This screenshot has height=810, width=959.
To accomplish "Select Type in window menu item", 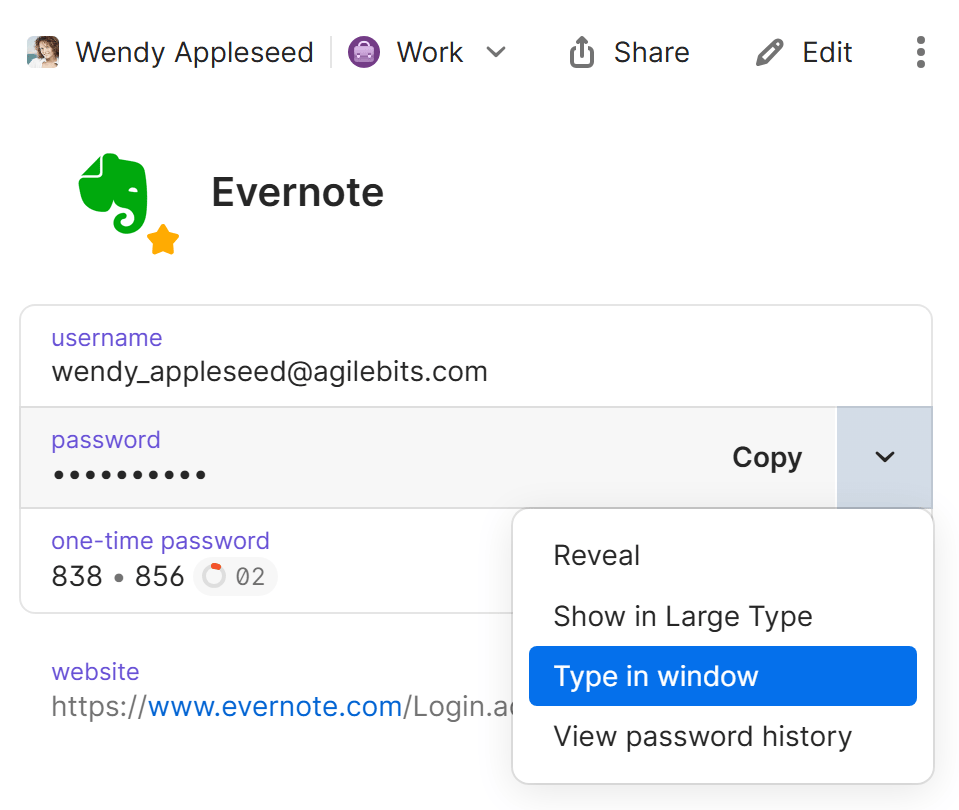I will [722, 676].
